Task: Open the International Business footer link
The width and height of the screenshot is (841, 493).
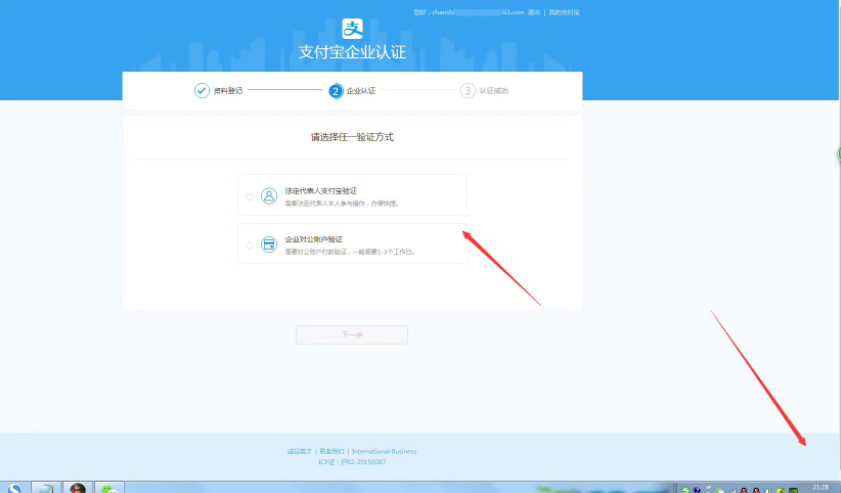Action: 384,452
